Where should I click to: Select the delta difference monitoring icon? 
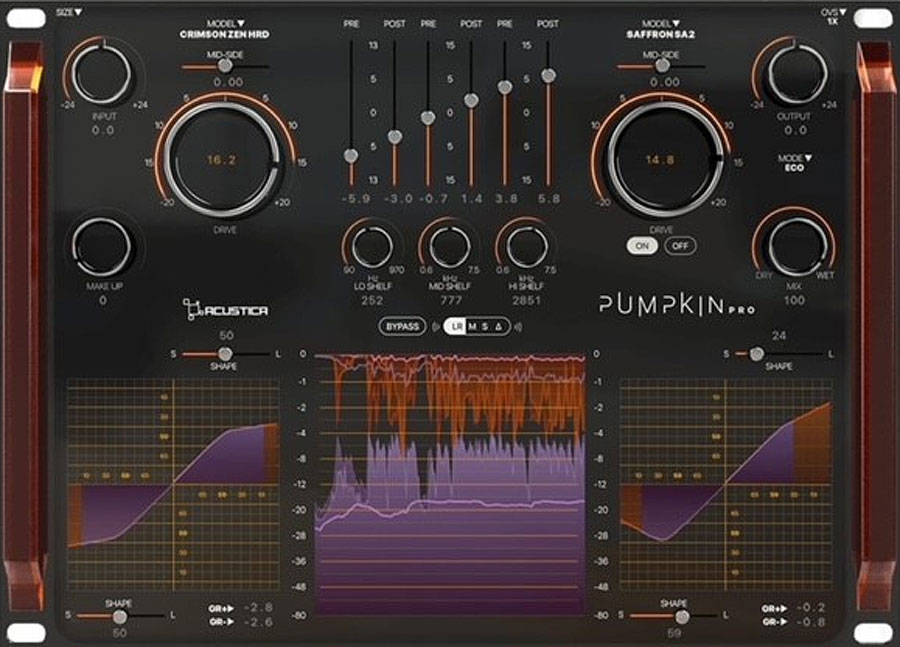point(500,327)
